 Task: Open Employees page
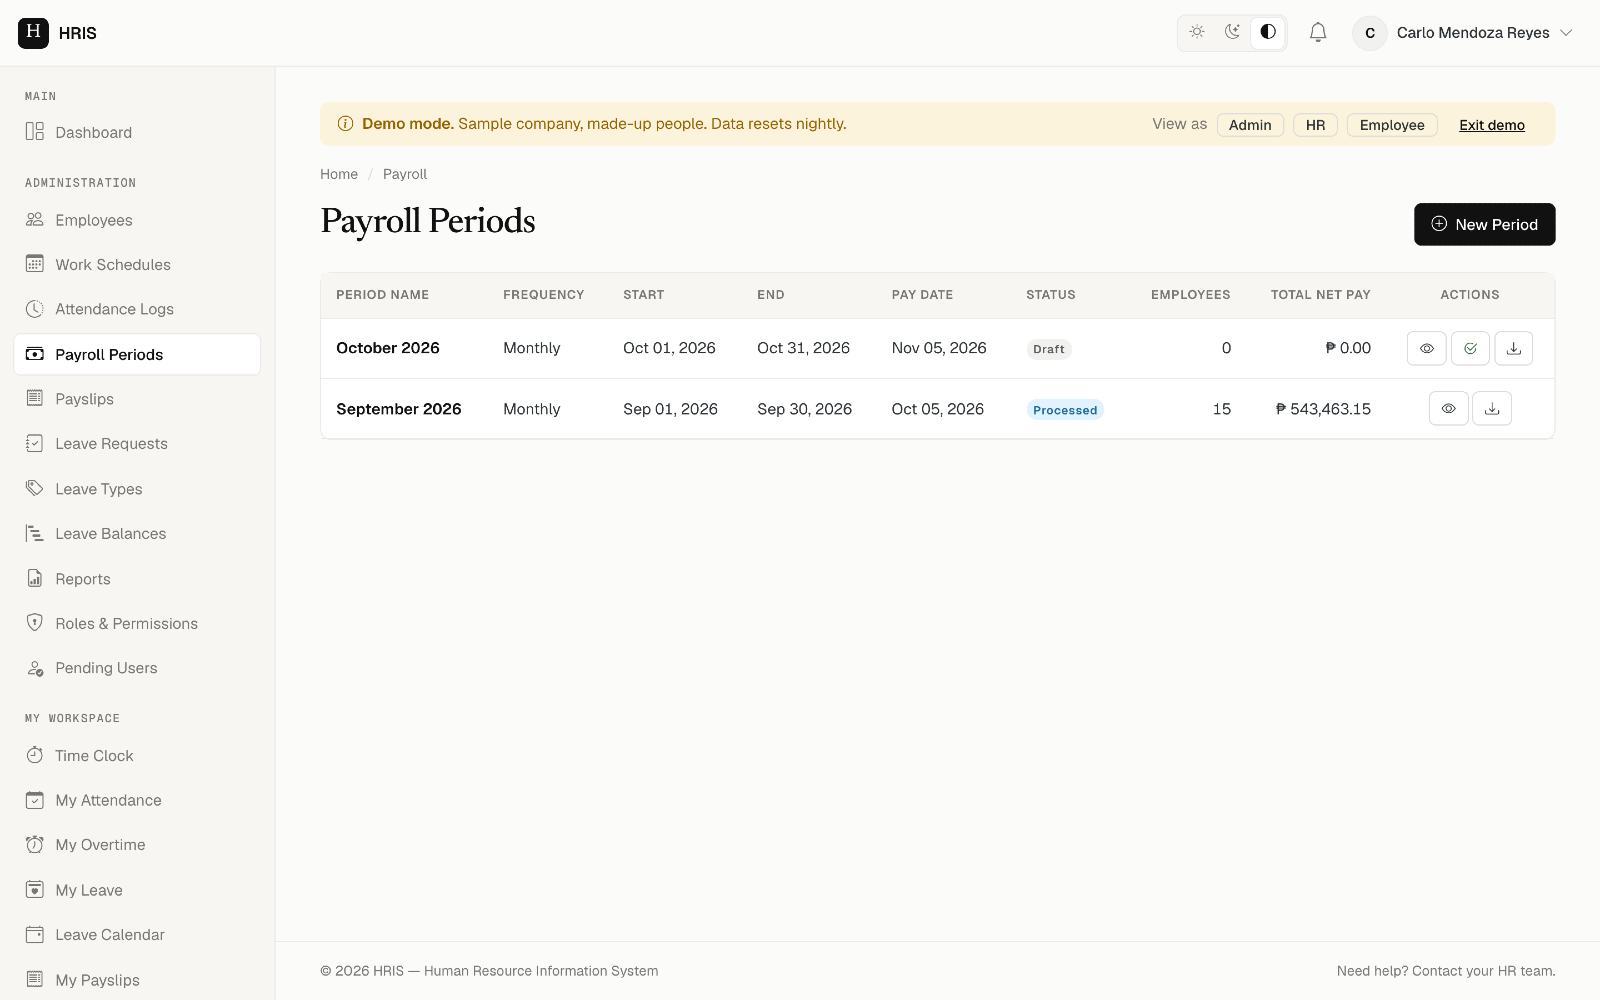pos(137,220)
